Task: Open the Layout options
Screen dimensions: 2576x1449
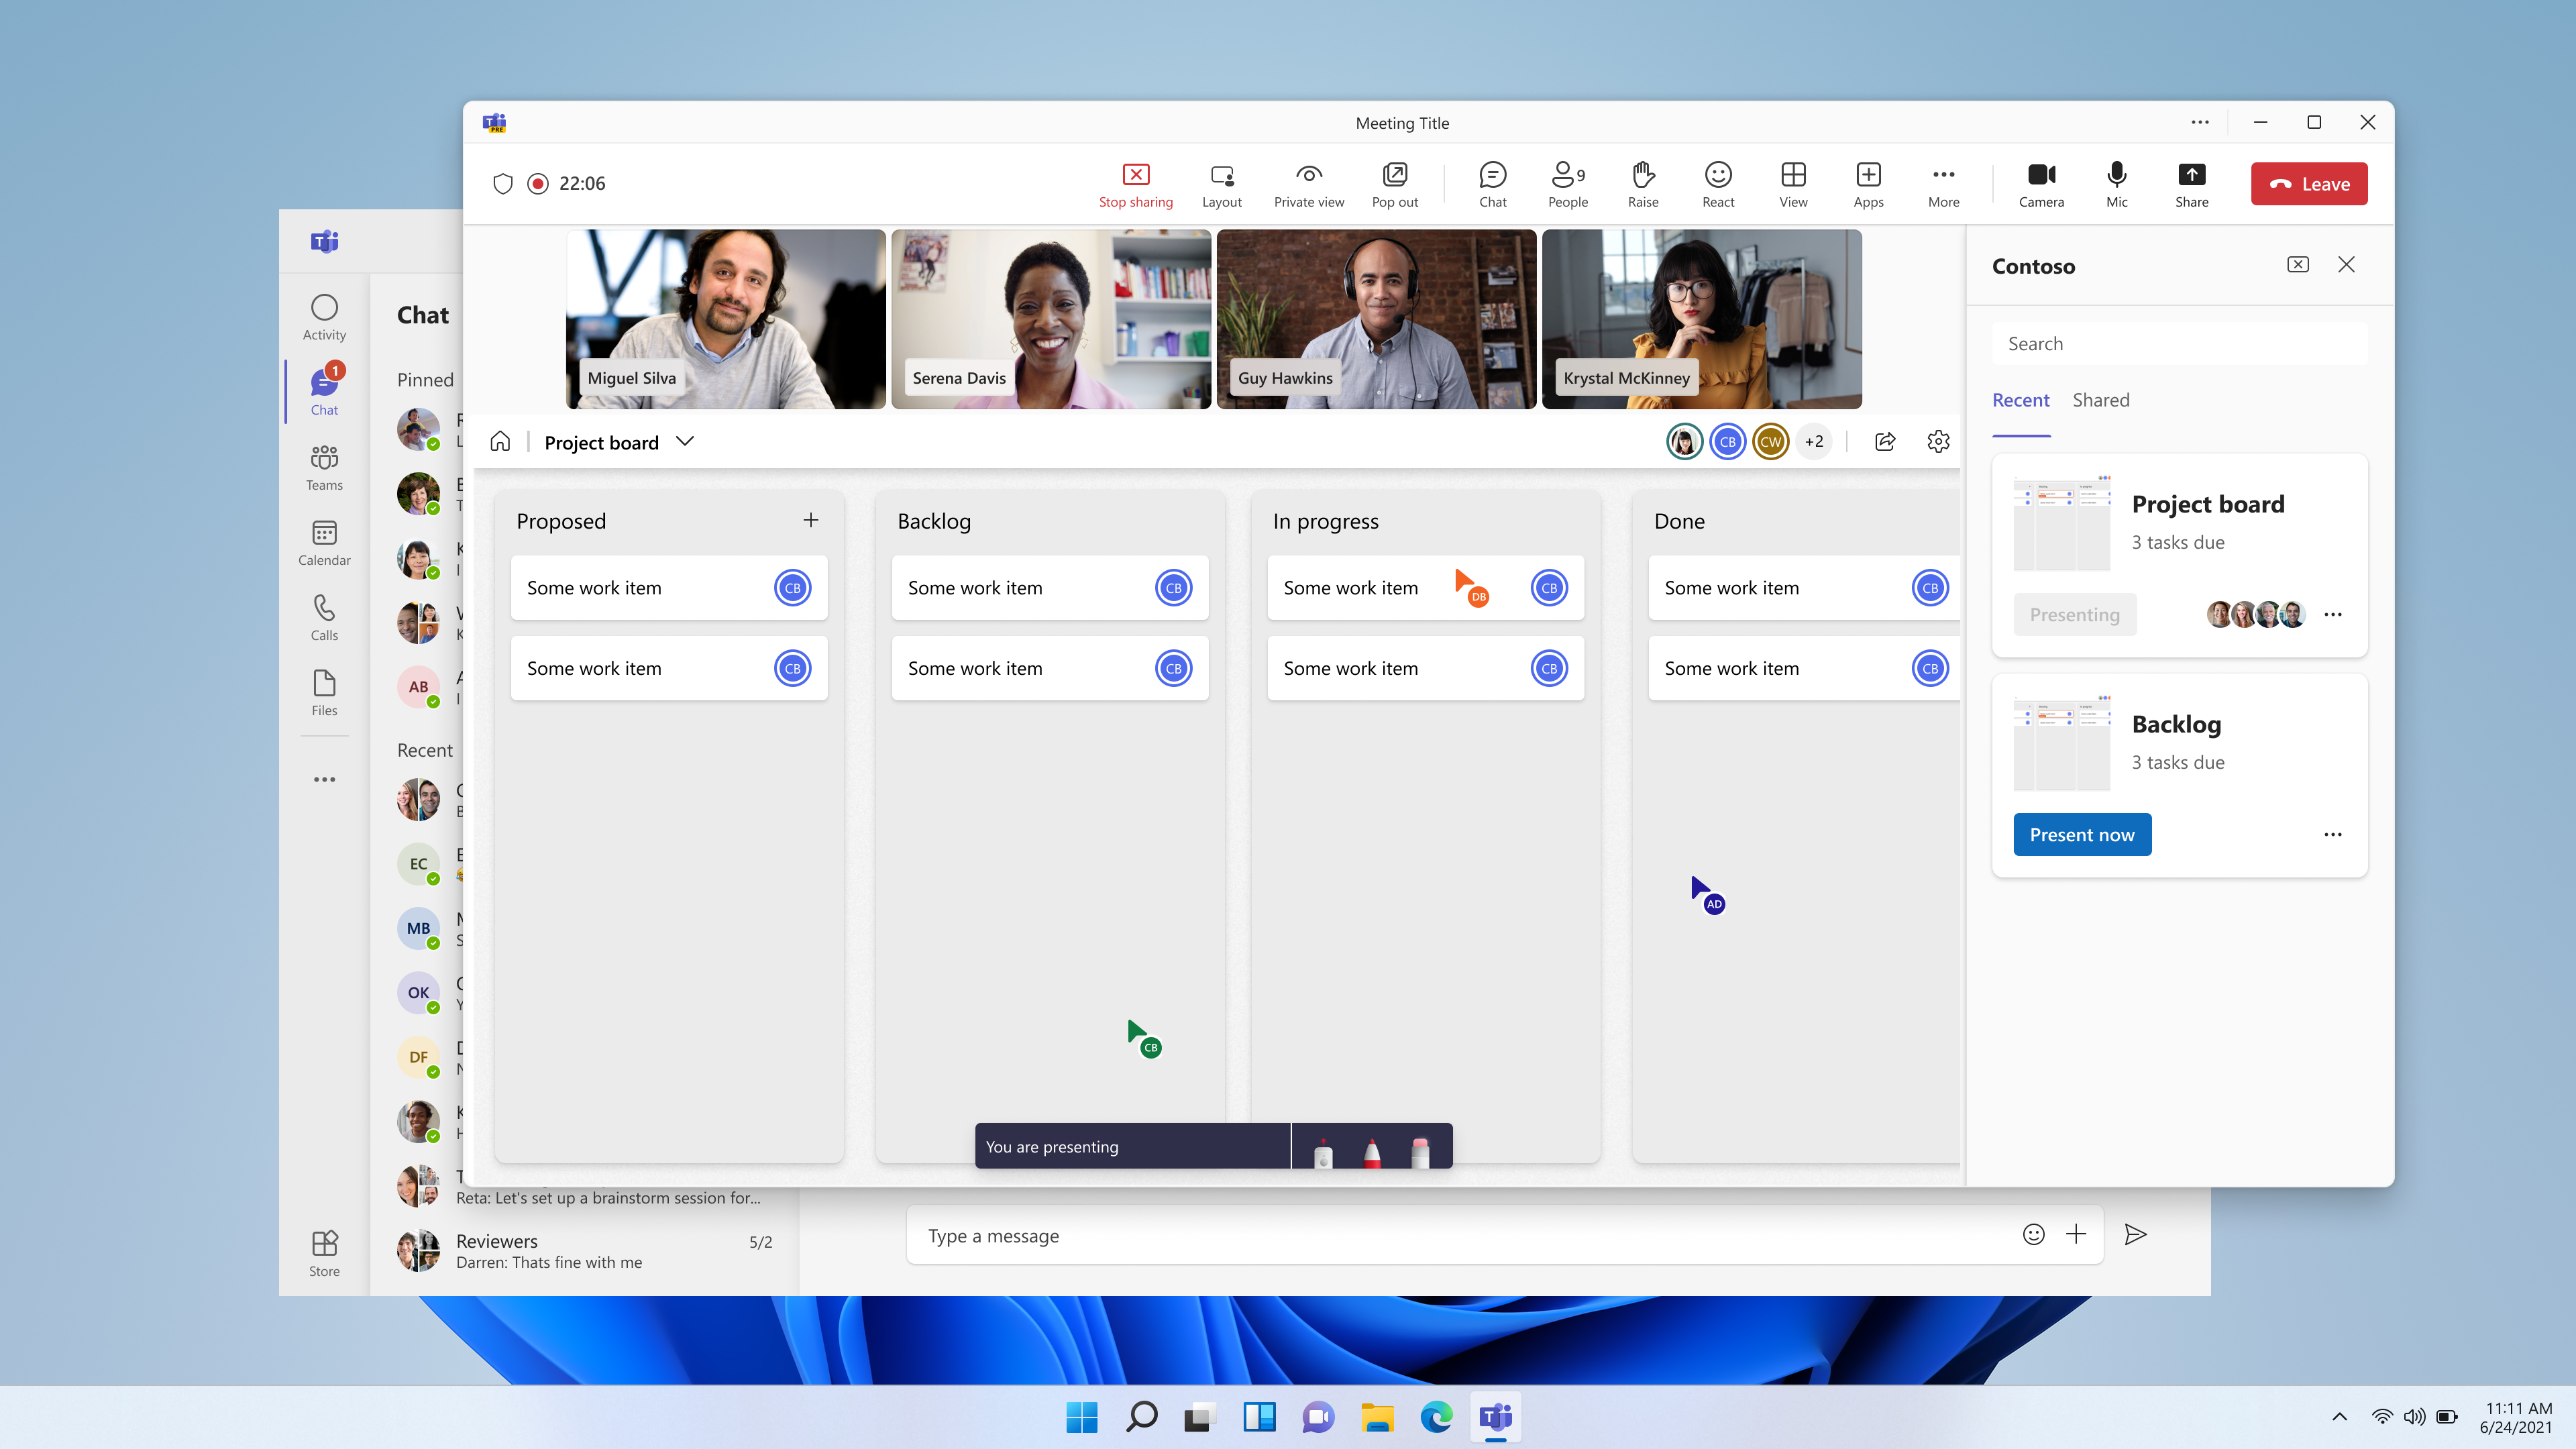Action: [1221, 182]
